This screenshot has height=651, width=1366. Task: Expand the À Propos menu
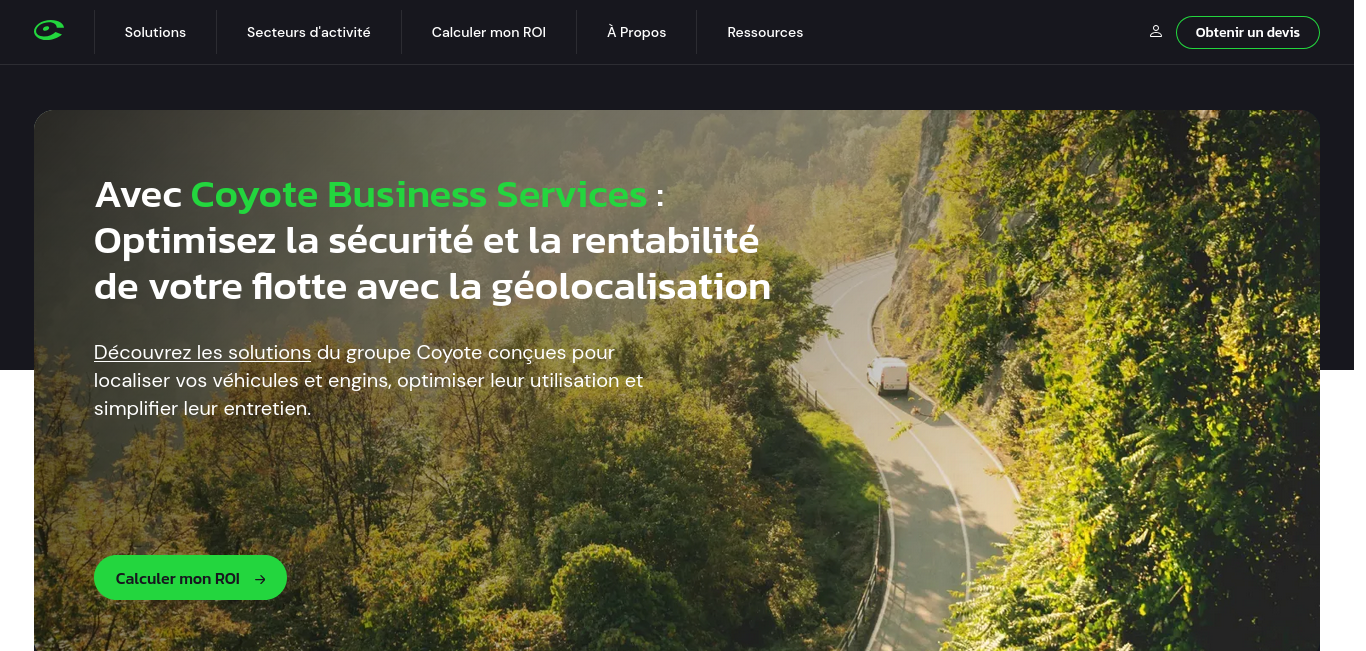(637, 32)
